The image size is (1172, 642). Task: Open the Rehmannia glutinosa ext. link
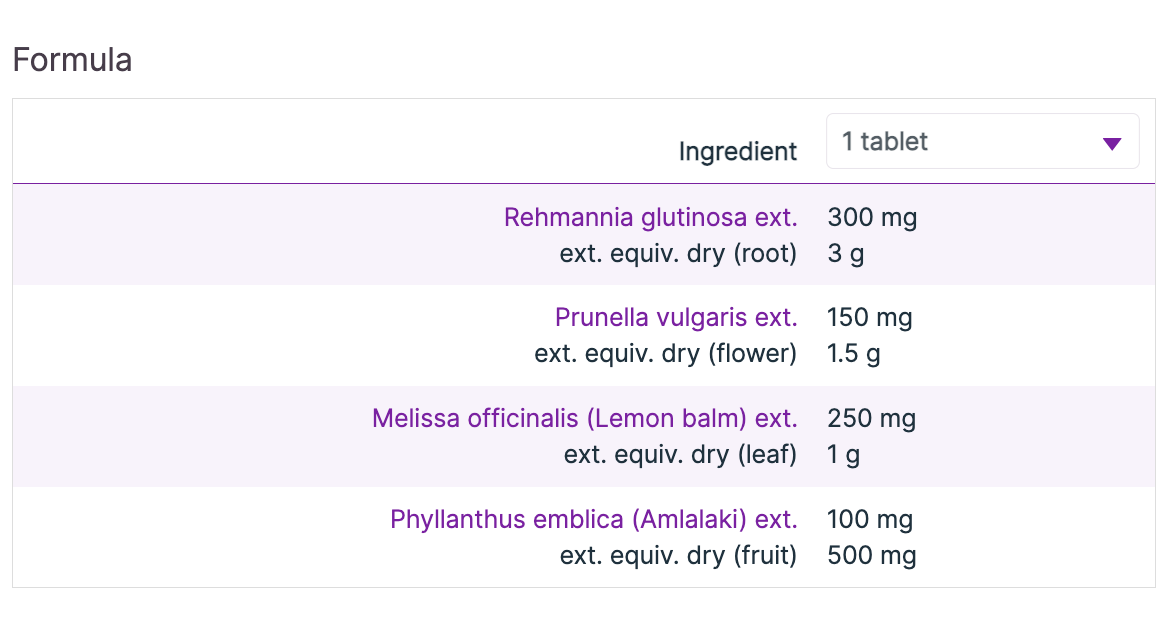(650, 217)
